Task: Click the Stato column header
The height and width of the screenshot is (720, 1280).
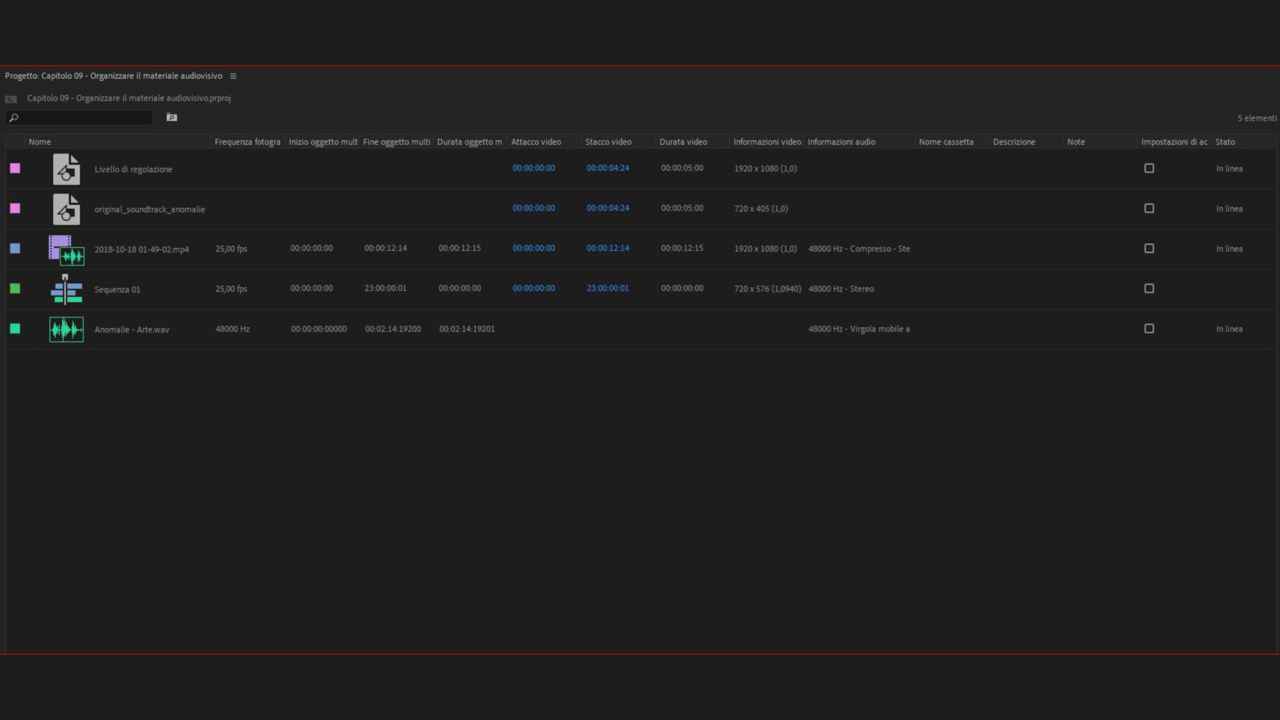Action: click(x=1225, y=142)
